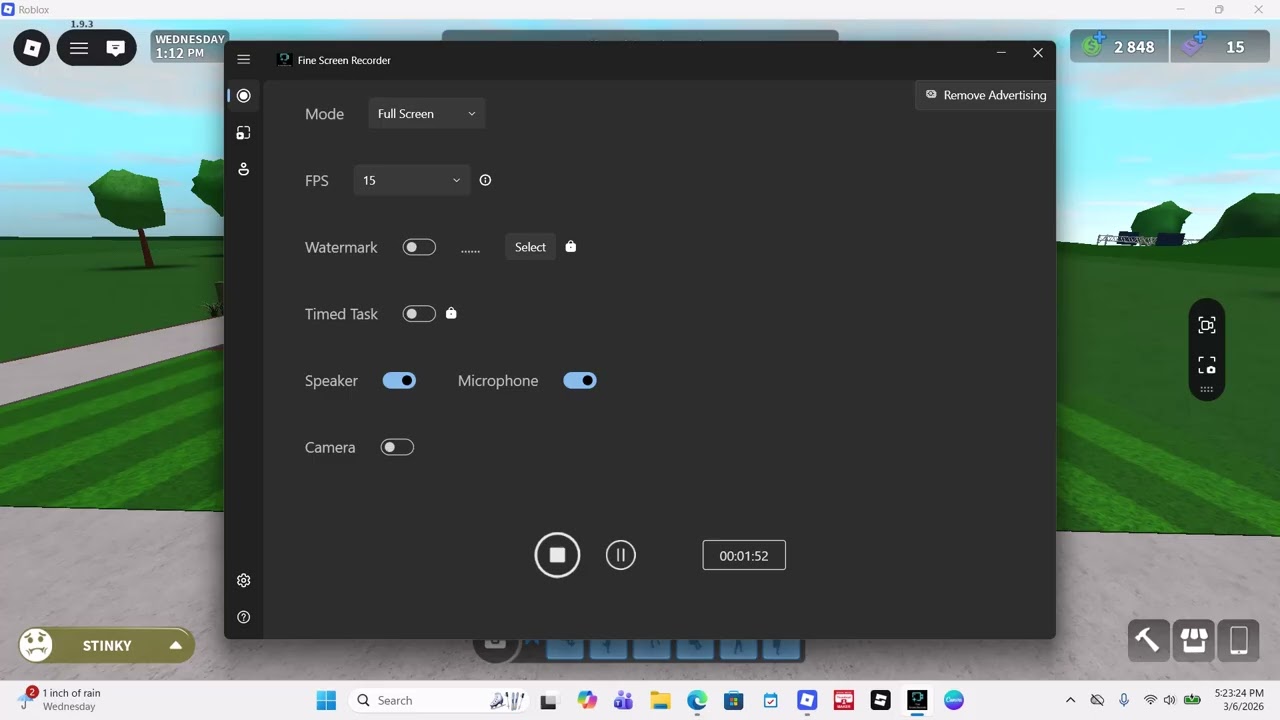The width and height of the screenshot is (1280, 720).
Task: Open the Roblox phone icon
Action: [1239, 640]
